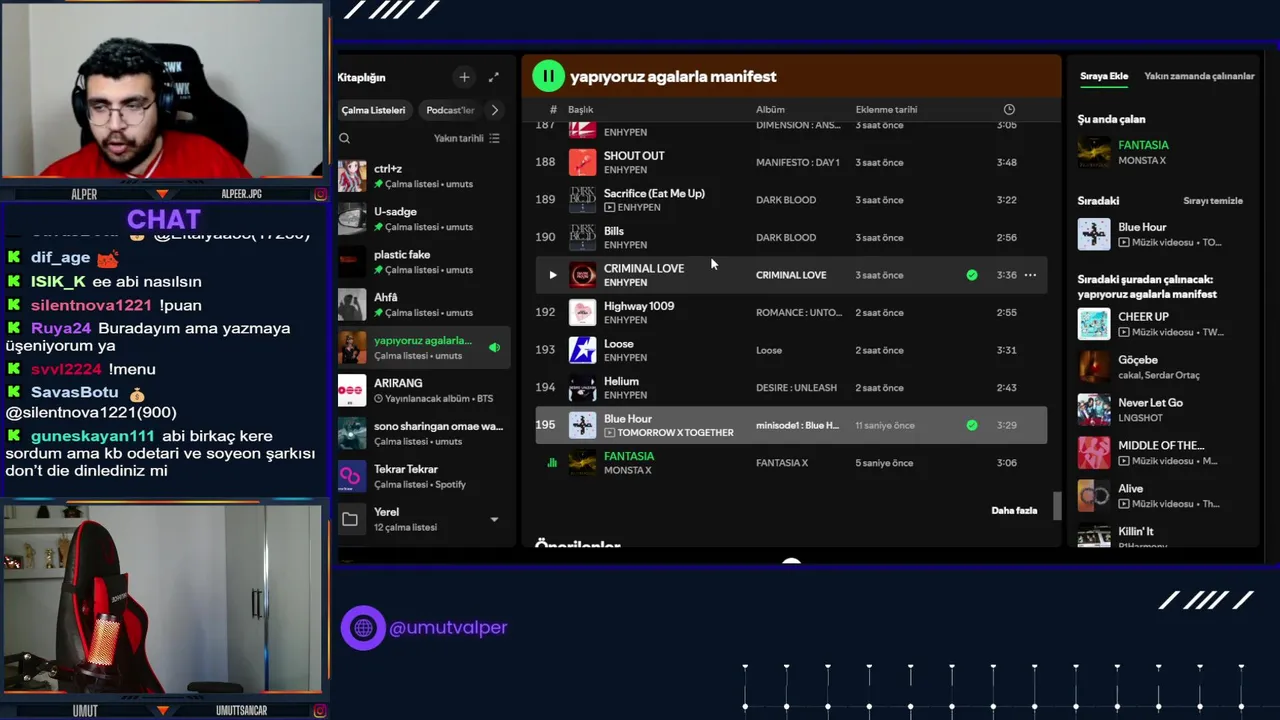Select the Bills track row
The height and width of the screenshot is (720, 1280).
(791, 237)
